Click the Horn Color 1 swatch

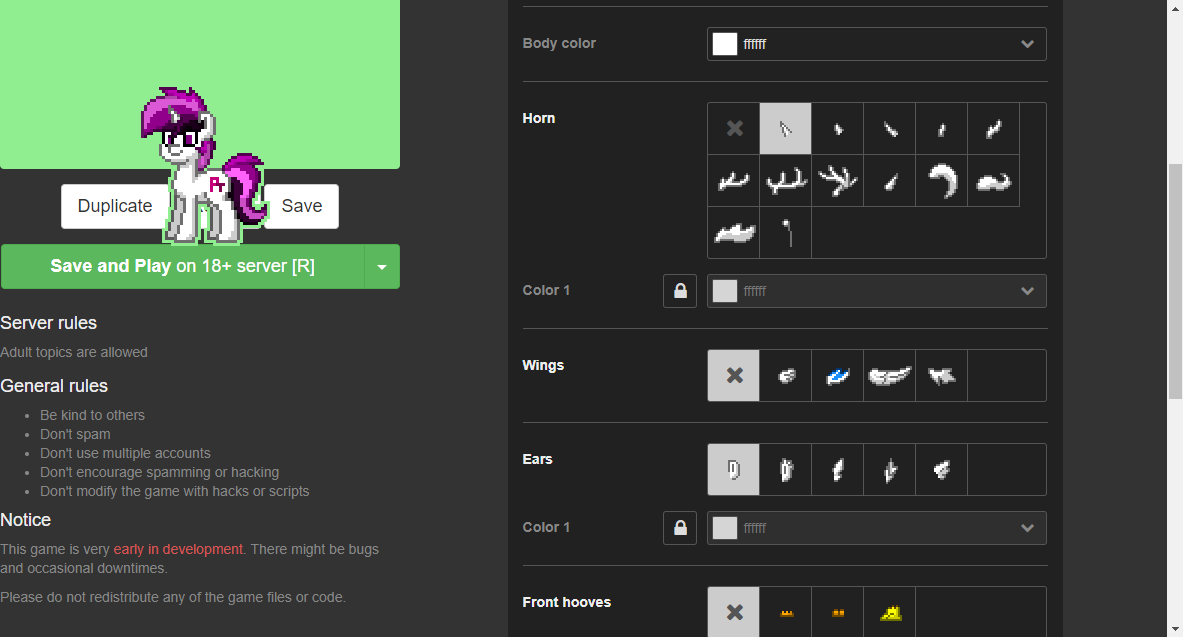724,291
